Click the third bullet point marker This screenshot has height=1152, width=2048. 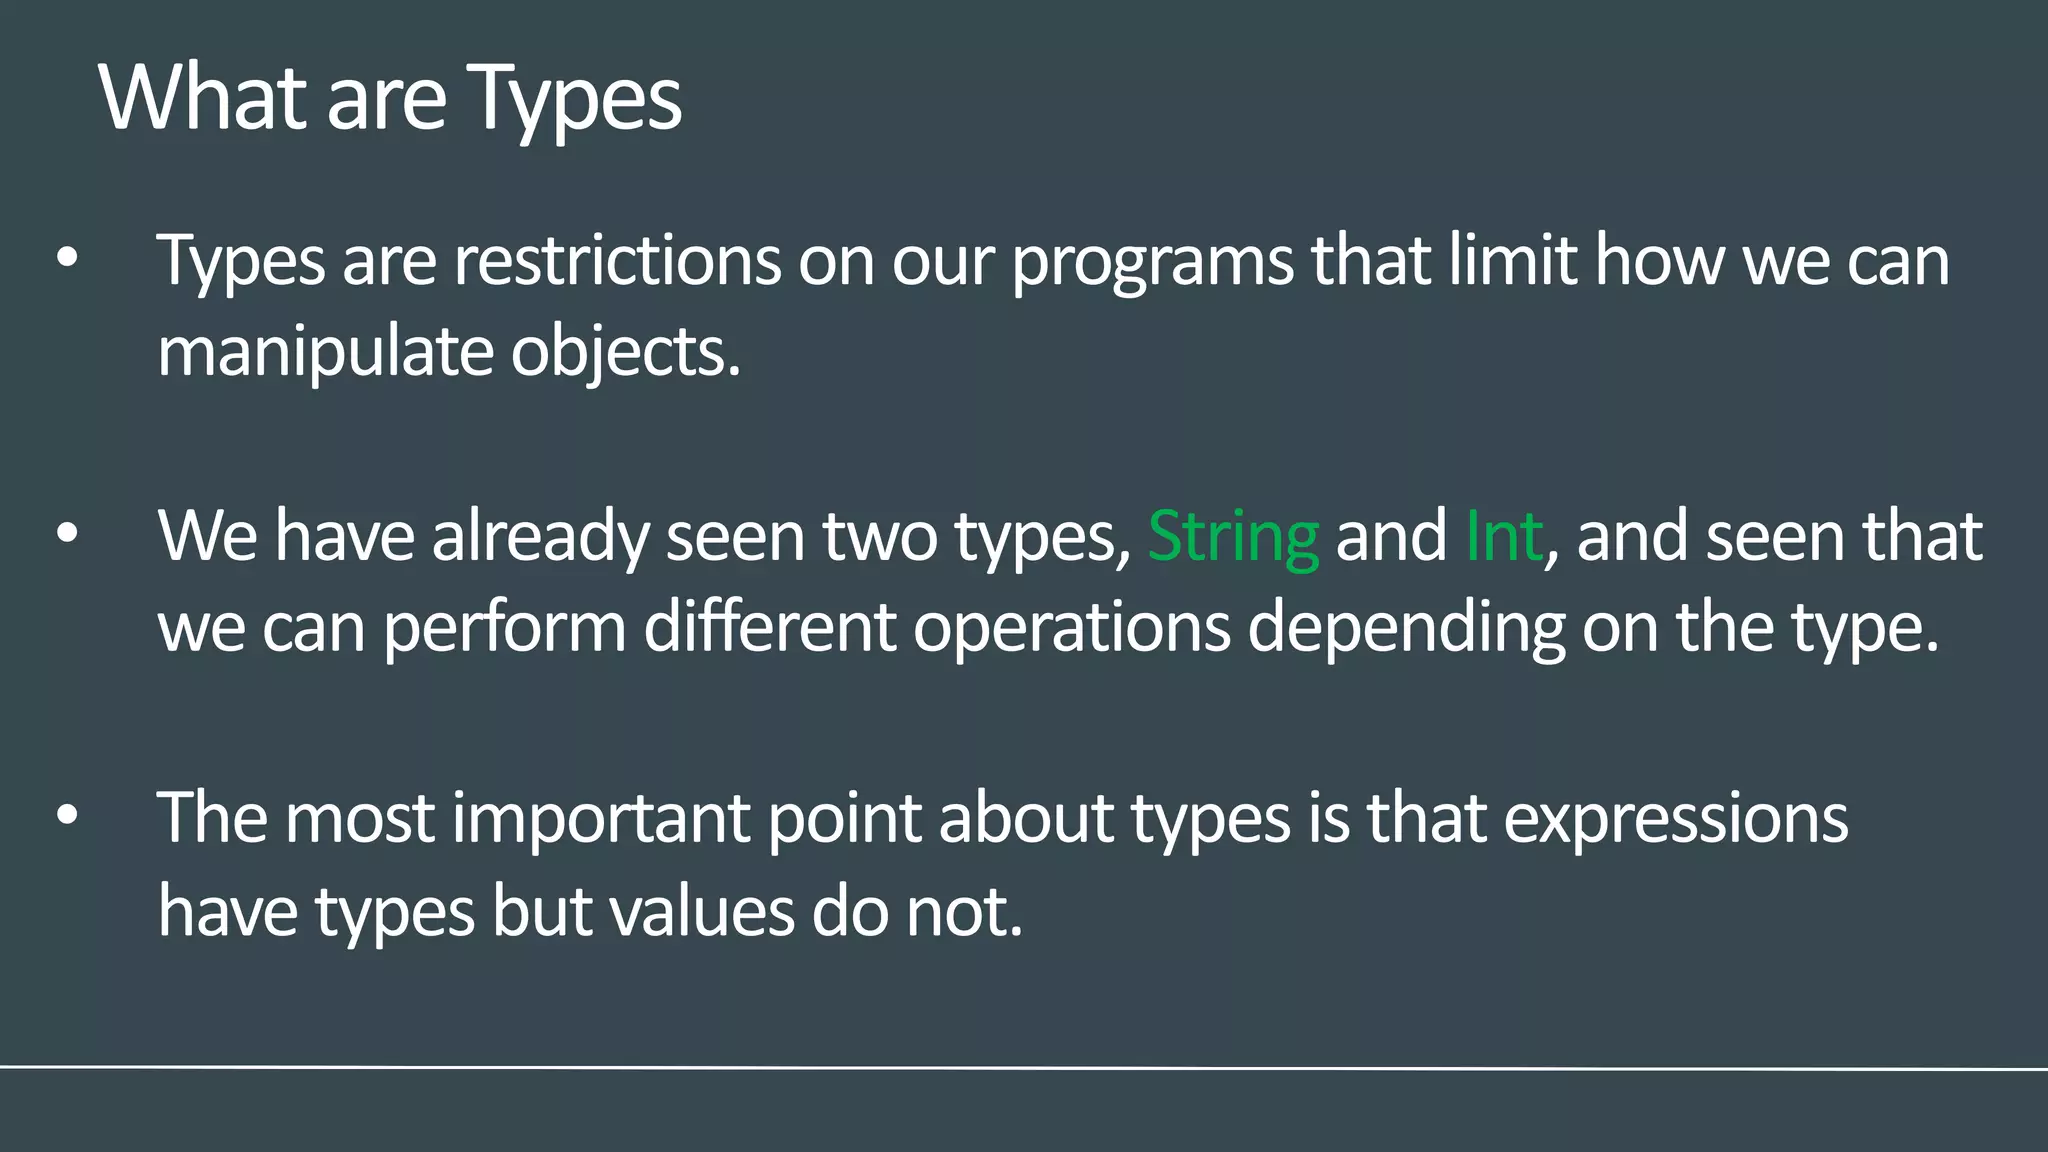coord(67,816)
